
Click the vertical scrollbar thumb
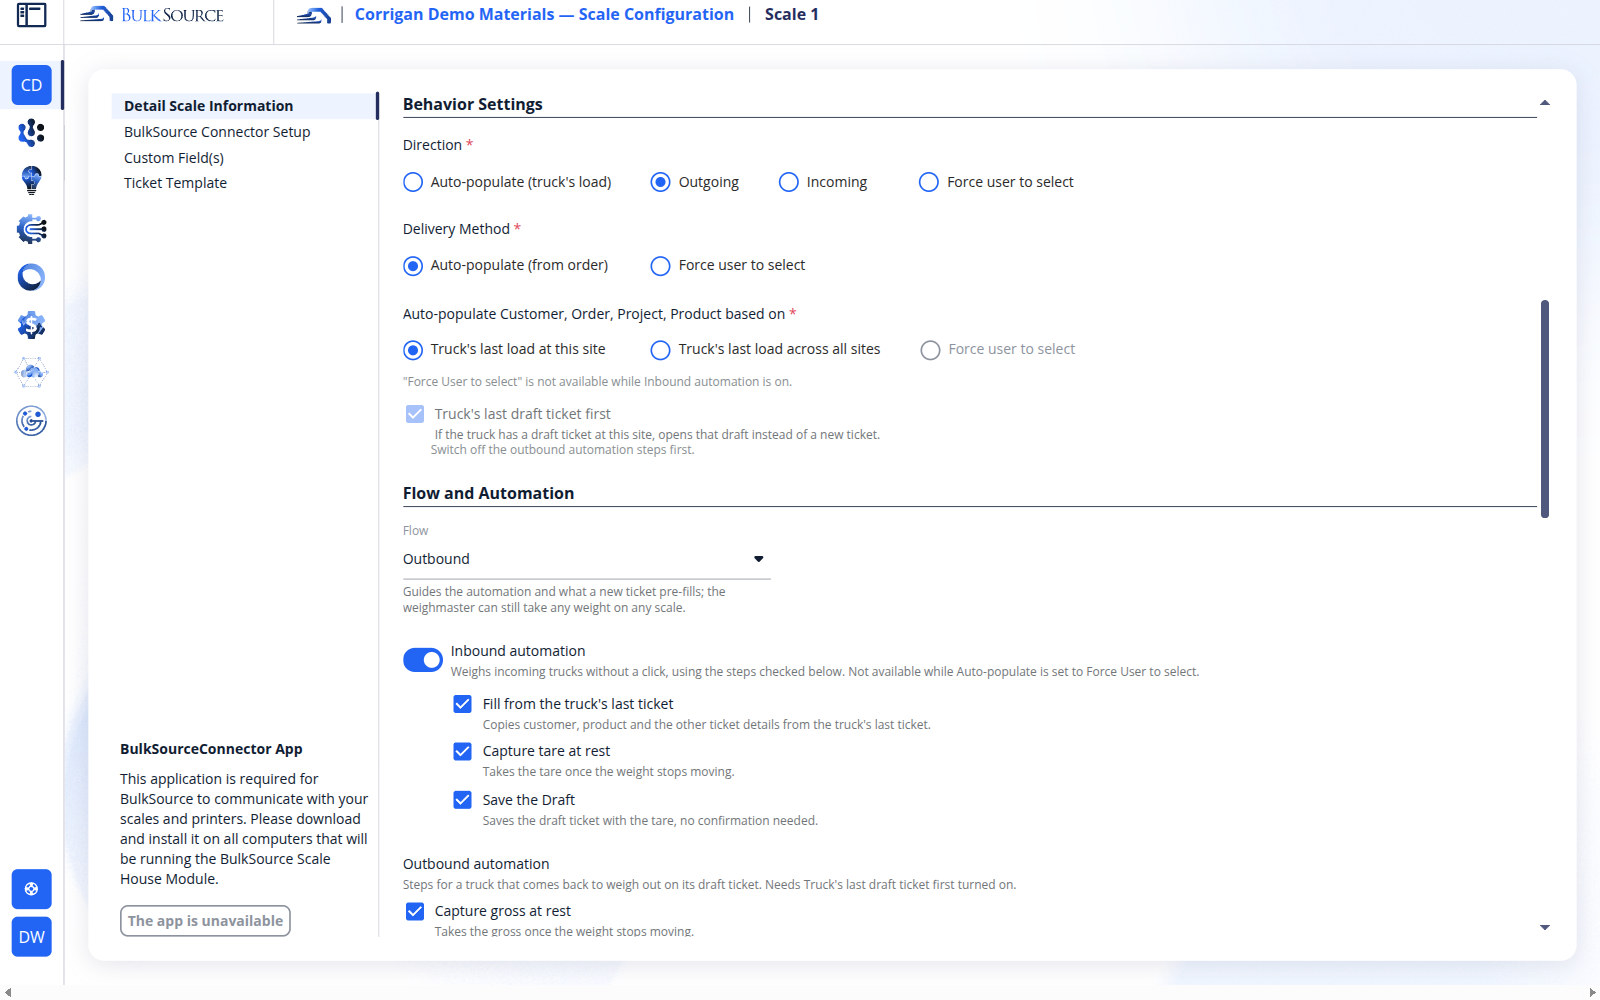[1545, 409]
